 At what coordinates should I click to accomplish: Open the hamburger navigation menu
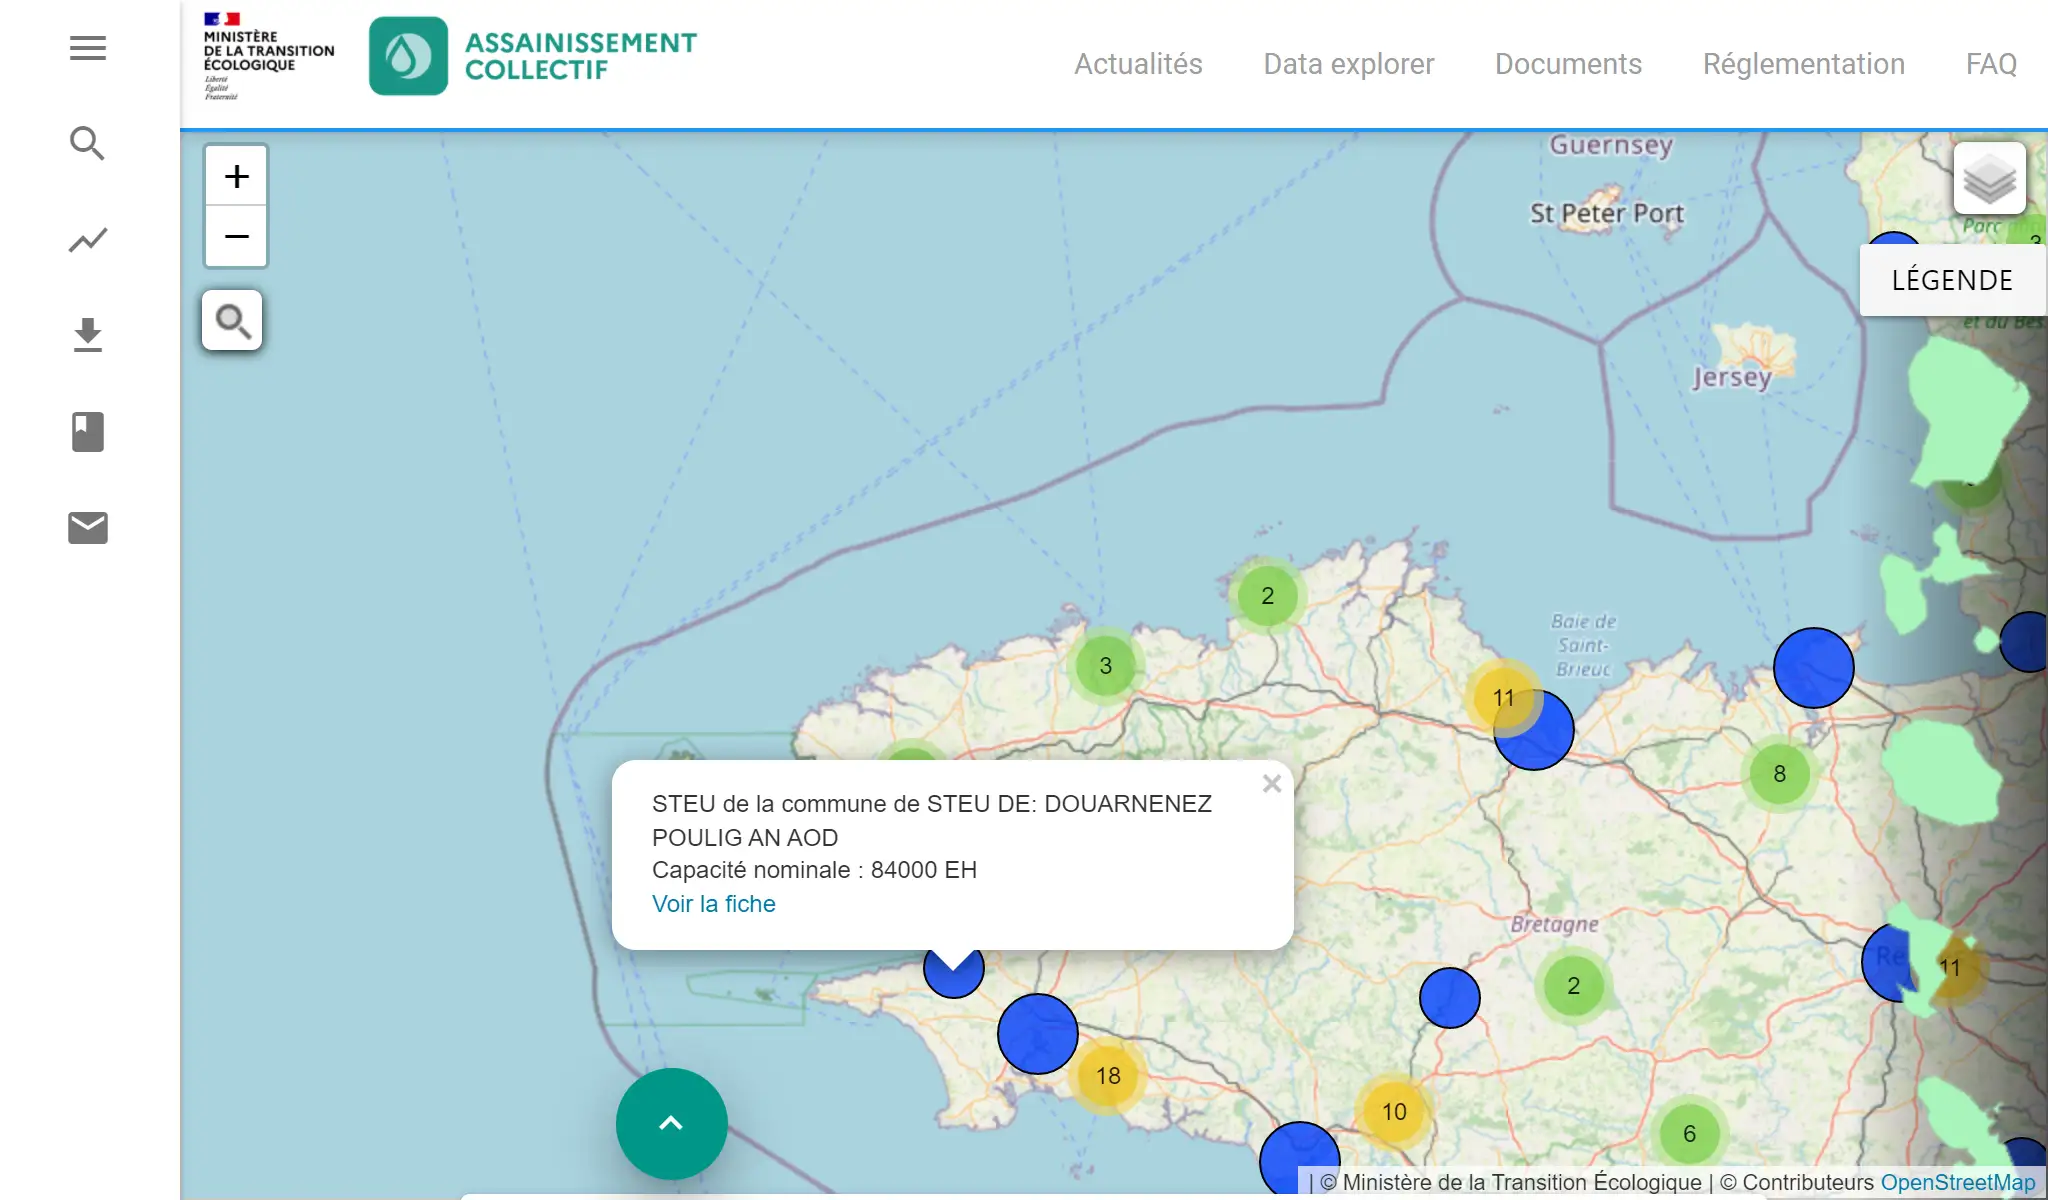pyautogui.click(x=88, y=47)
